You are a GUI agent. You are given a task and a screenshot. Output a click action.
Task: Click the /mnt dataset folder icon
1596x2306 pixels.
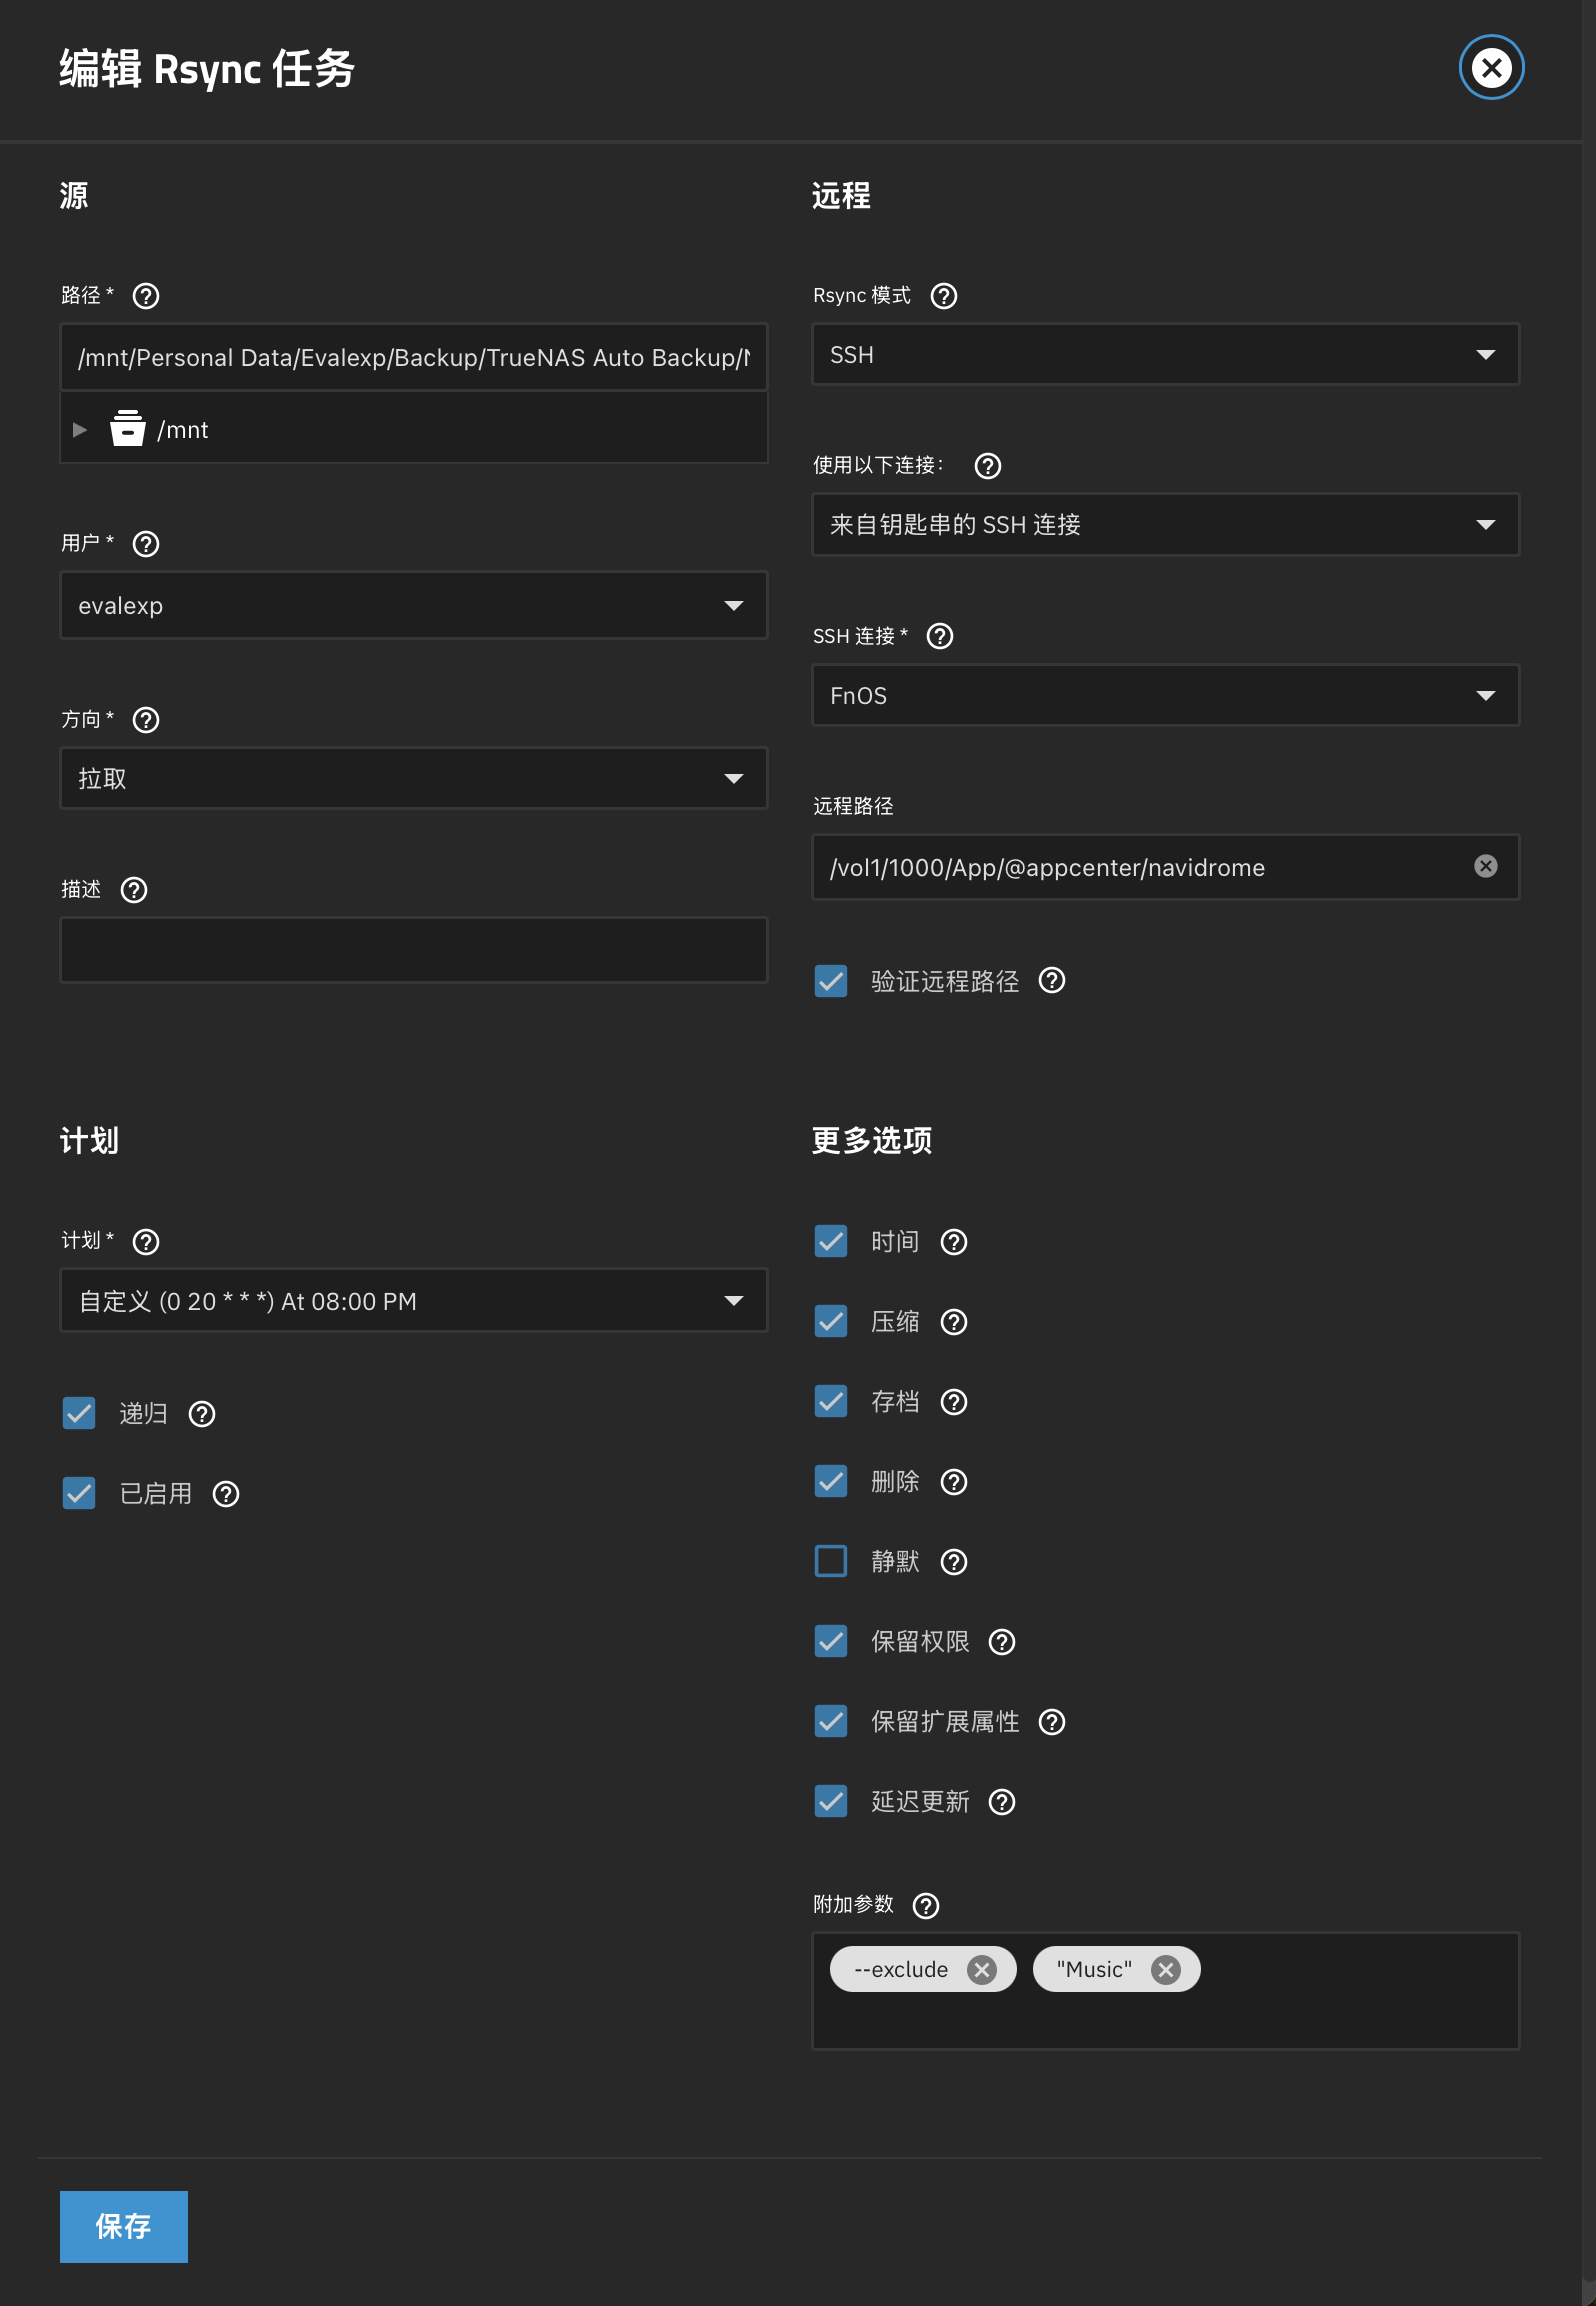(x=127, y=429)
